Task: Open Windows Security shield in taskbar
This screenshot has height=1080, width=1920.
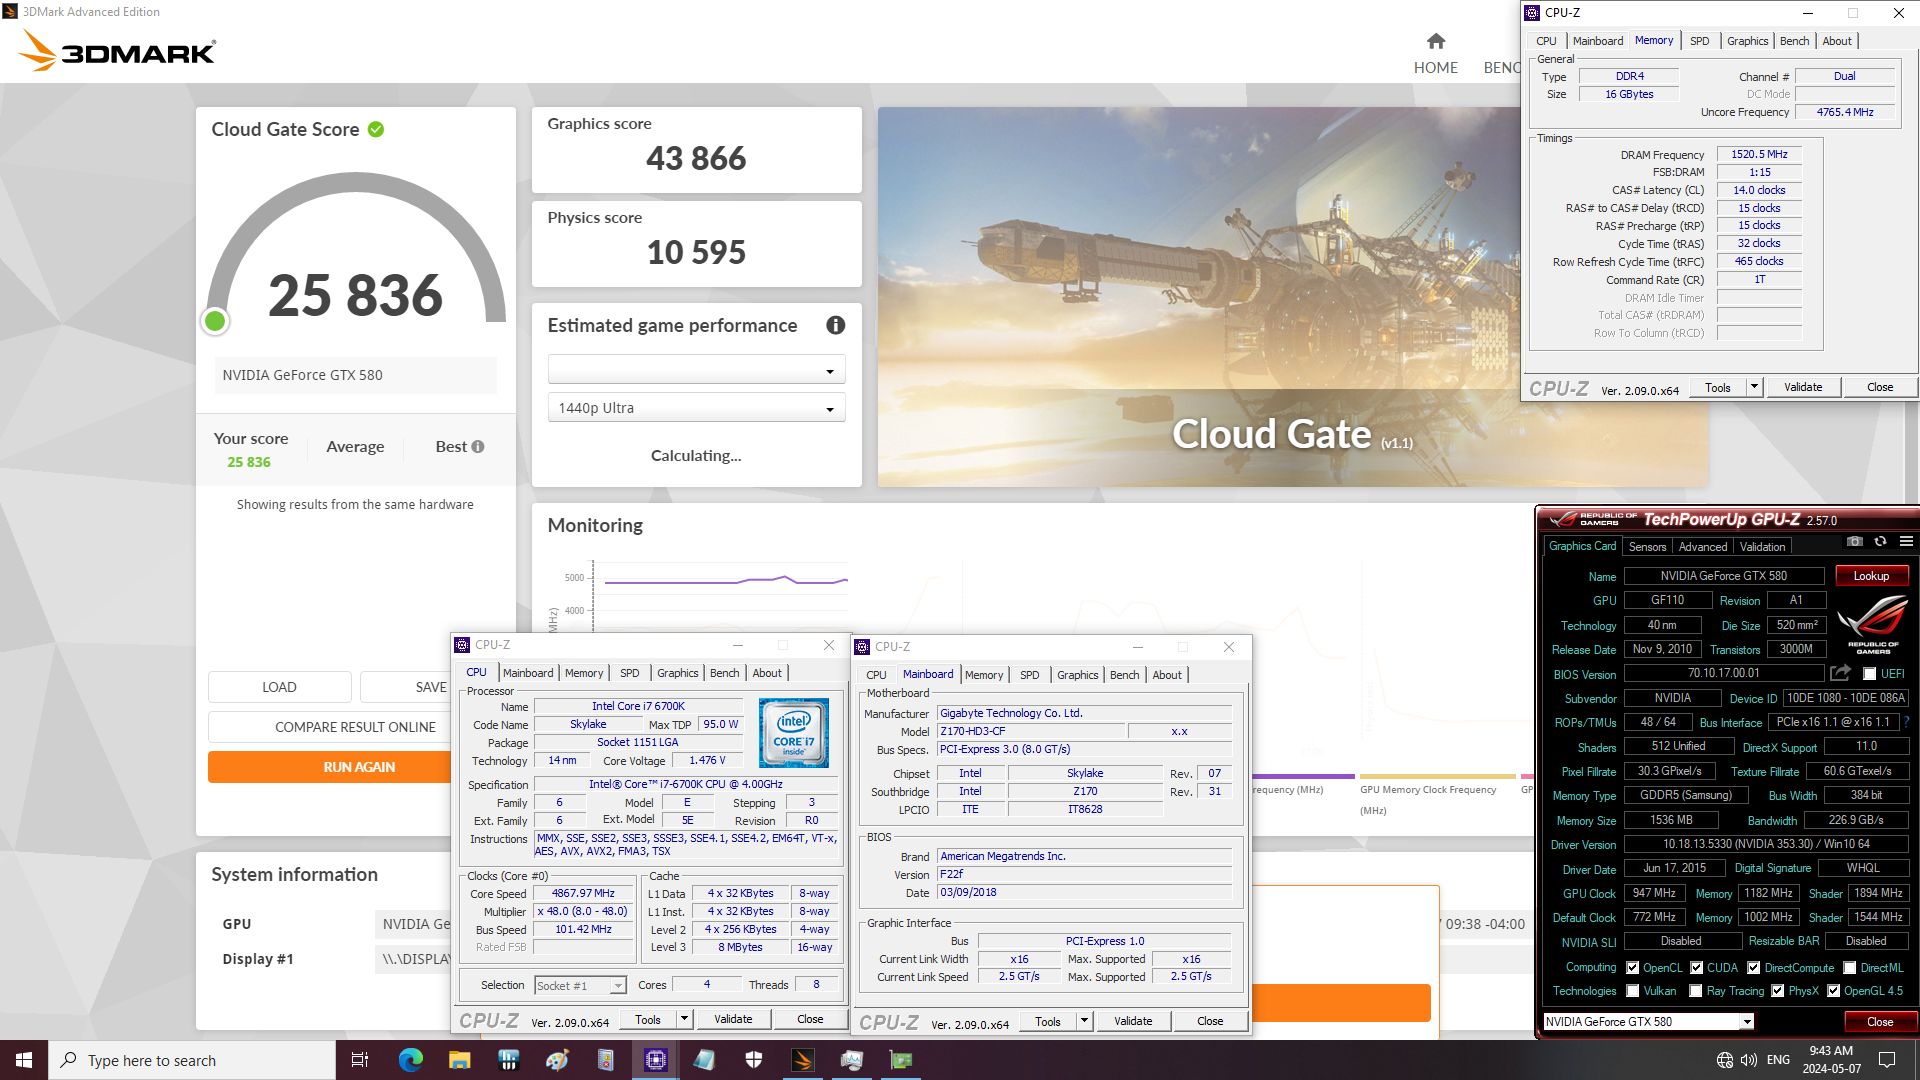Action: click(754, 1060)
